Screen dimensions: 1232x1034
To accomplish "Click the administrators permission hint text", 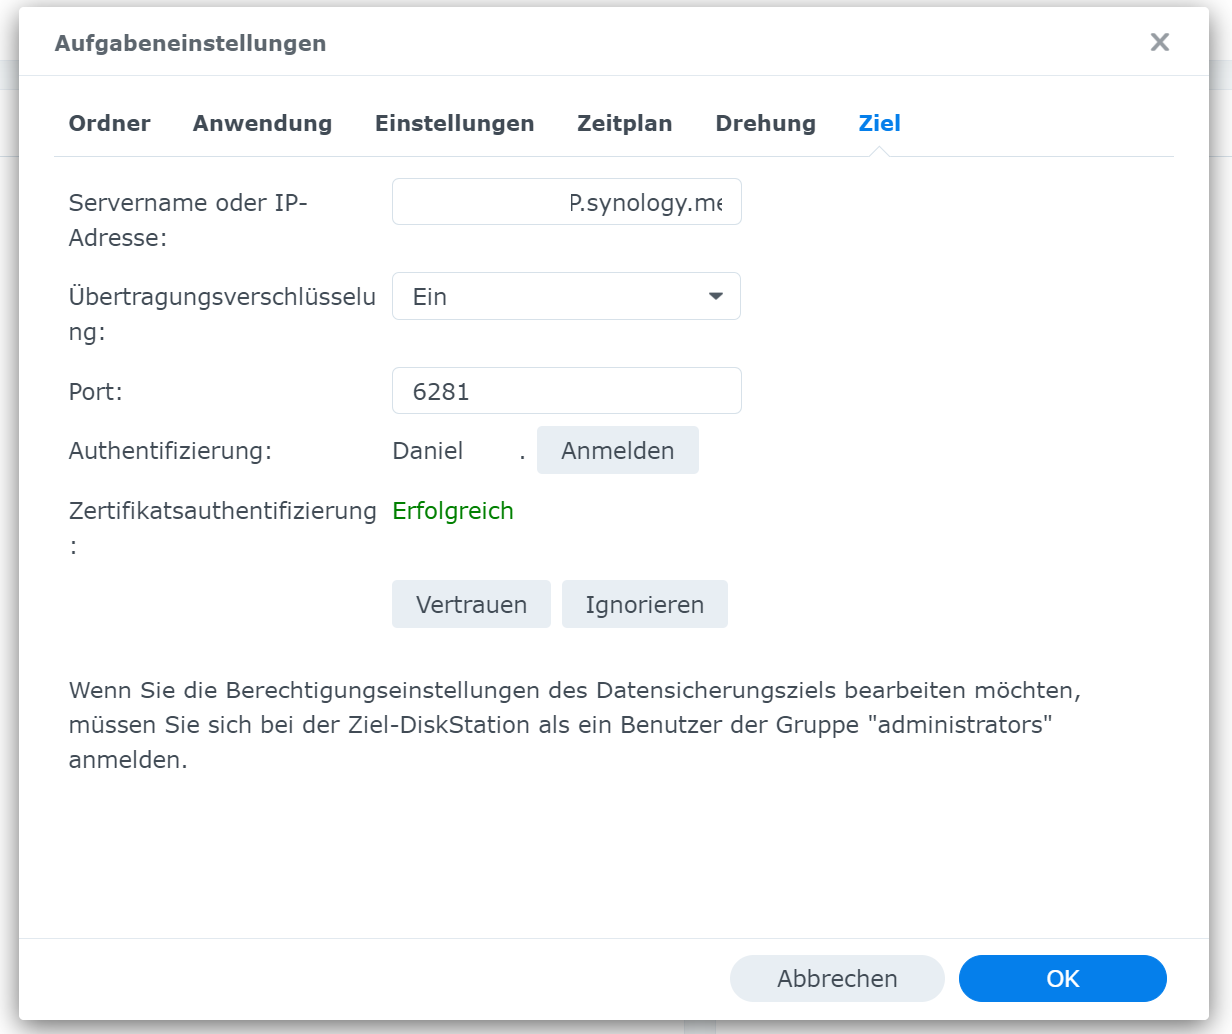I will pos(574,725).
